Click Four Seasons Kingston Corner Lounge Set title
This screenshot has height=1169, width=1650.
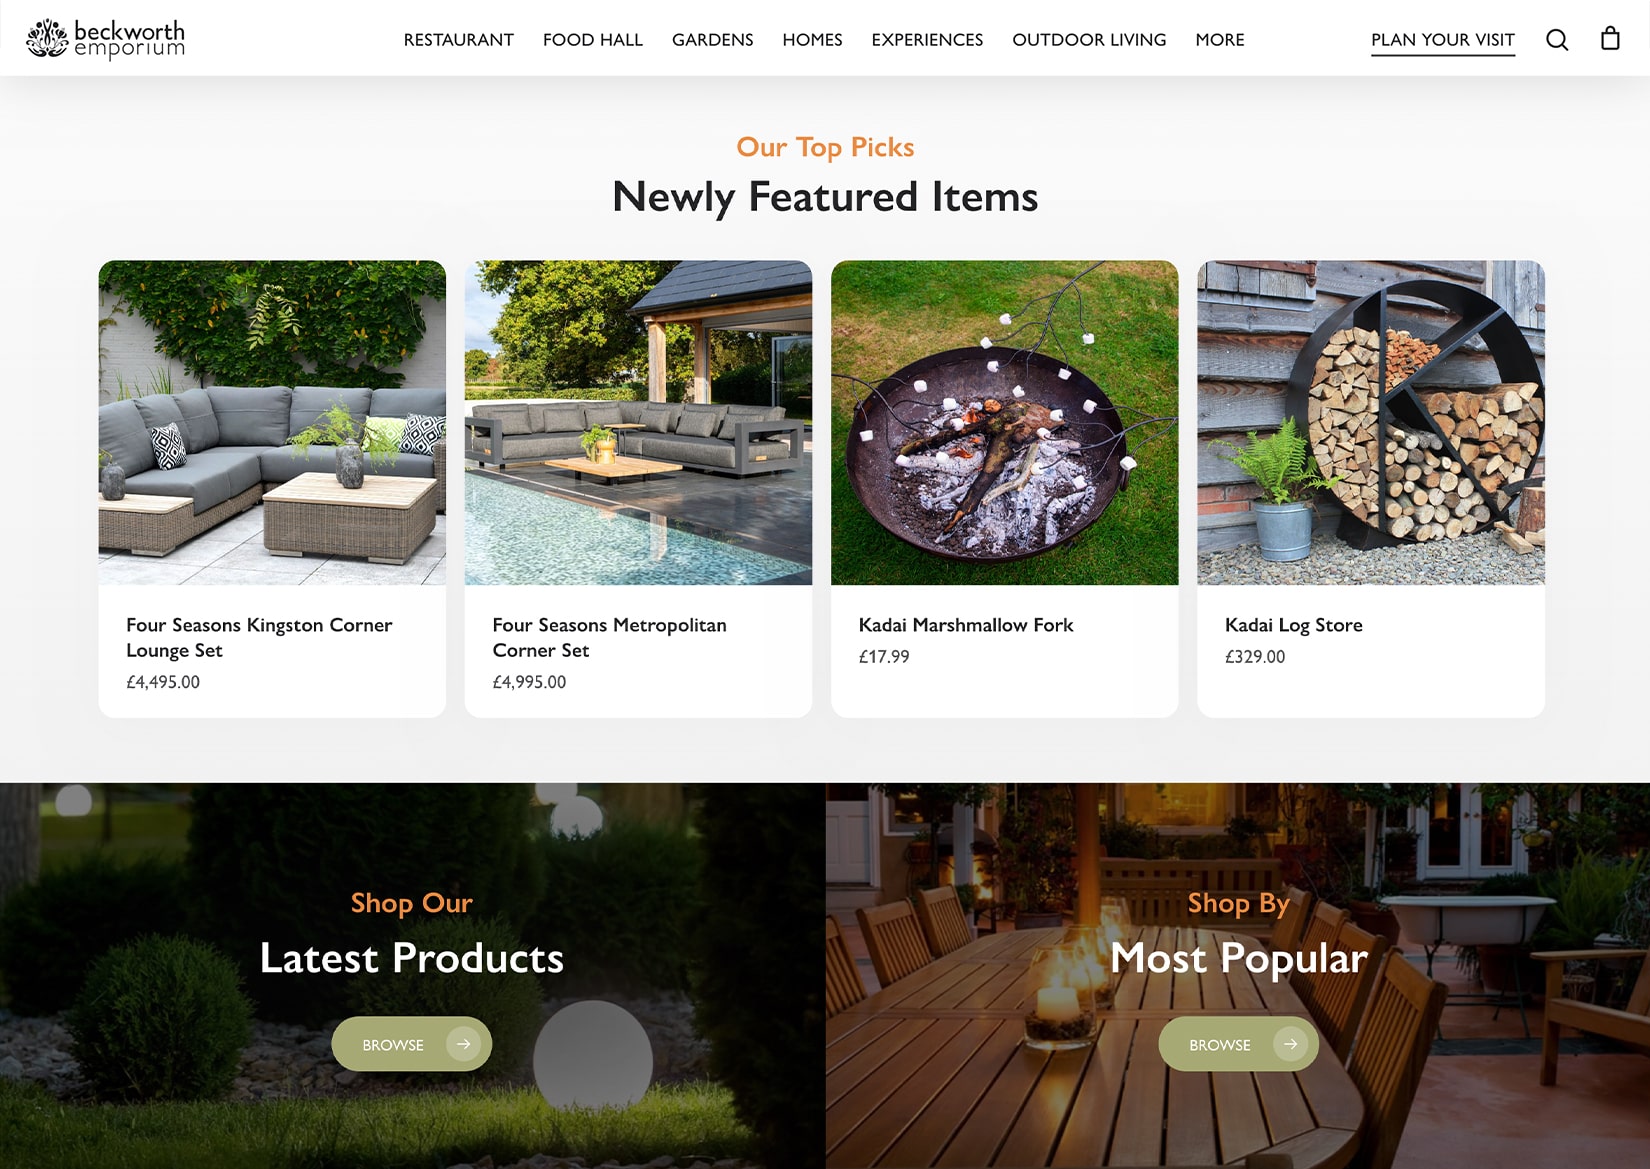tap(259, 638)
